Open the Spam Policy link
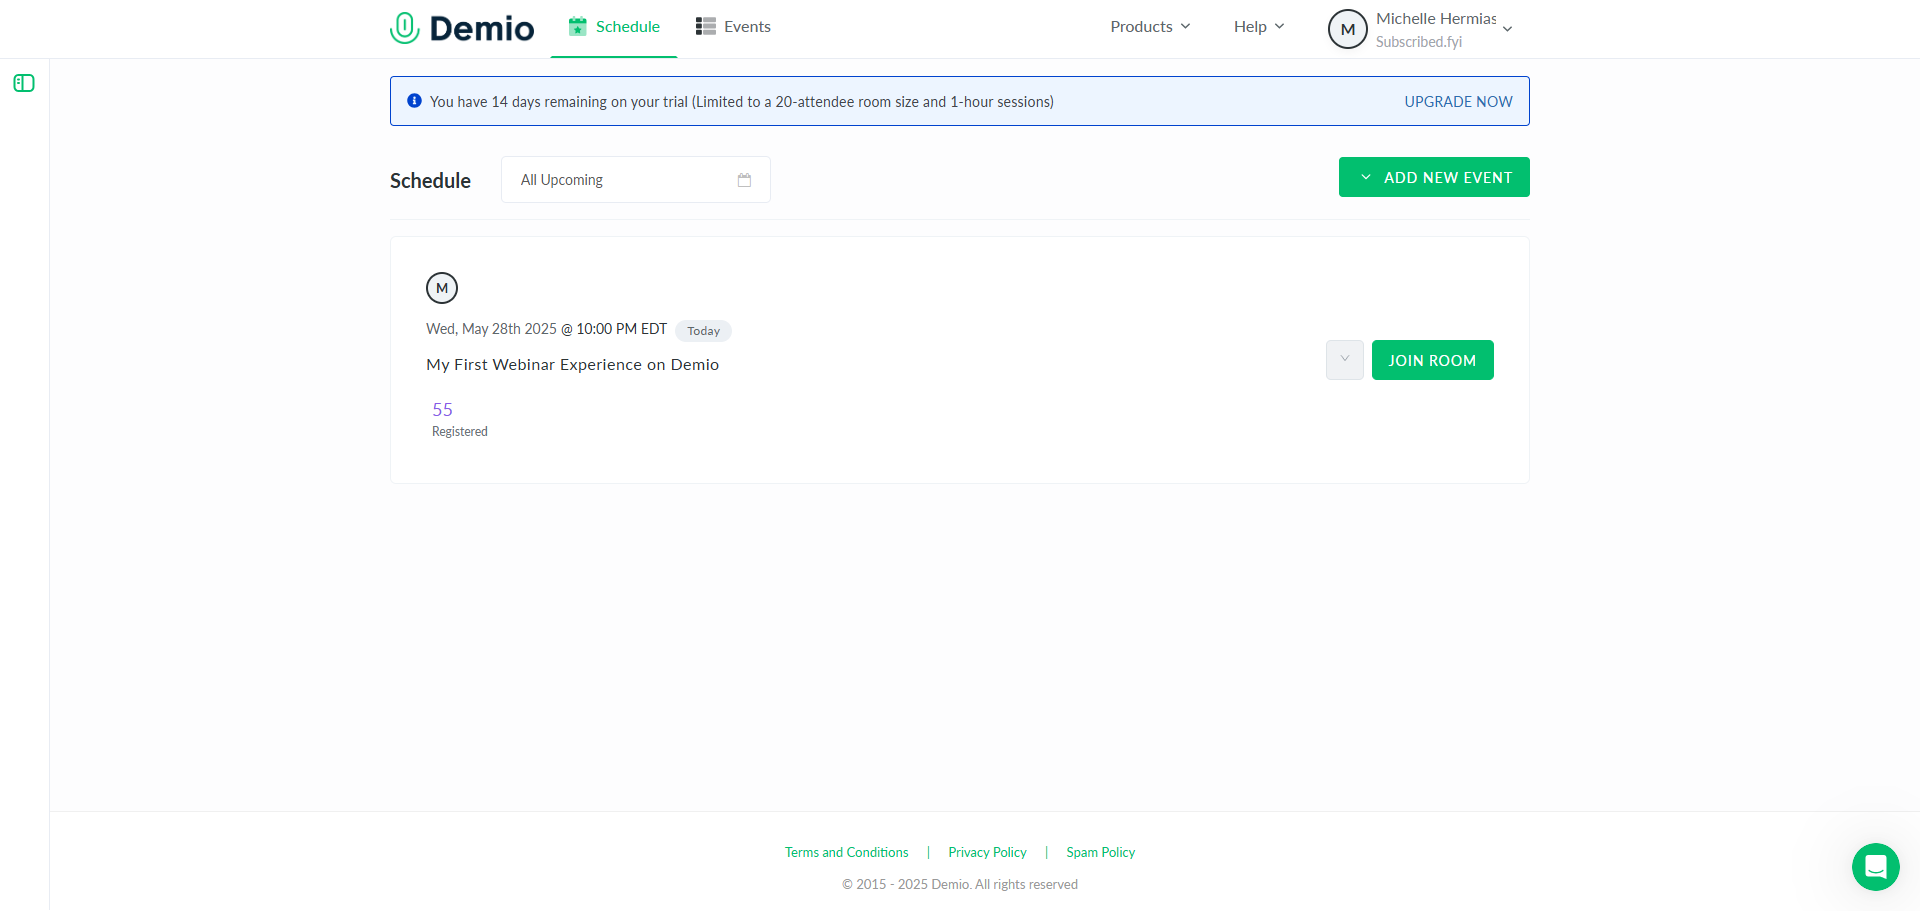Screen dimensions: 1920x911 point(1101,853)
